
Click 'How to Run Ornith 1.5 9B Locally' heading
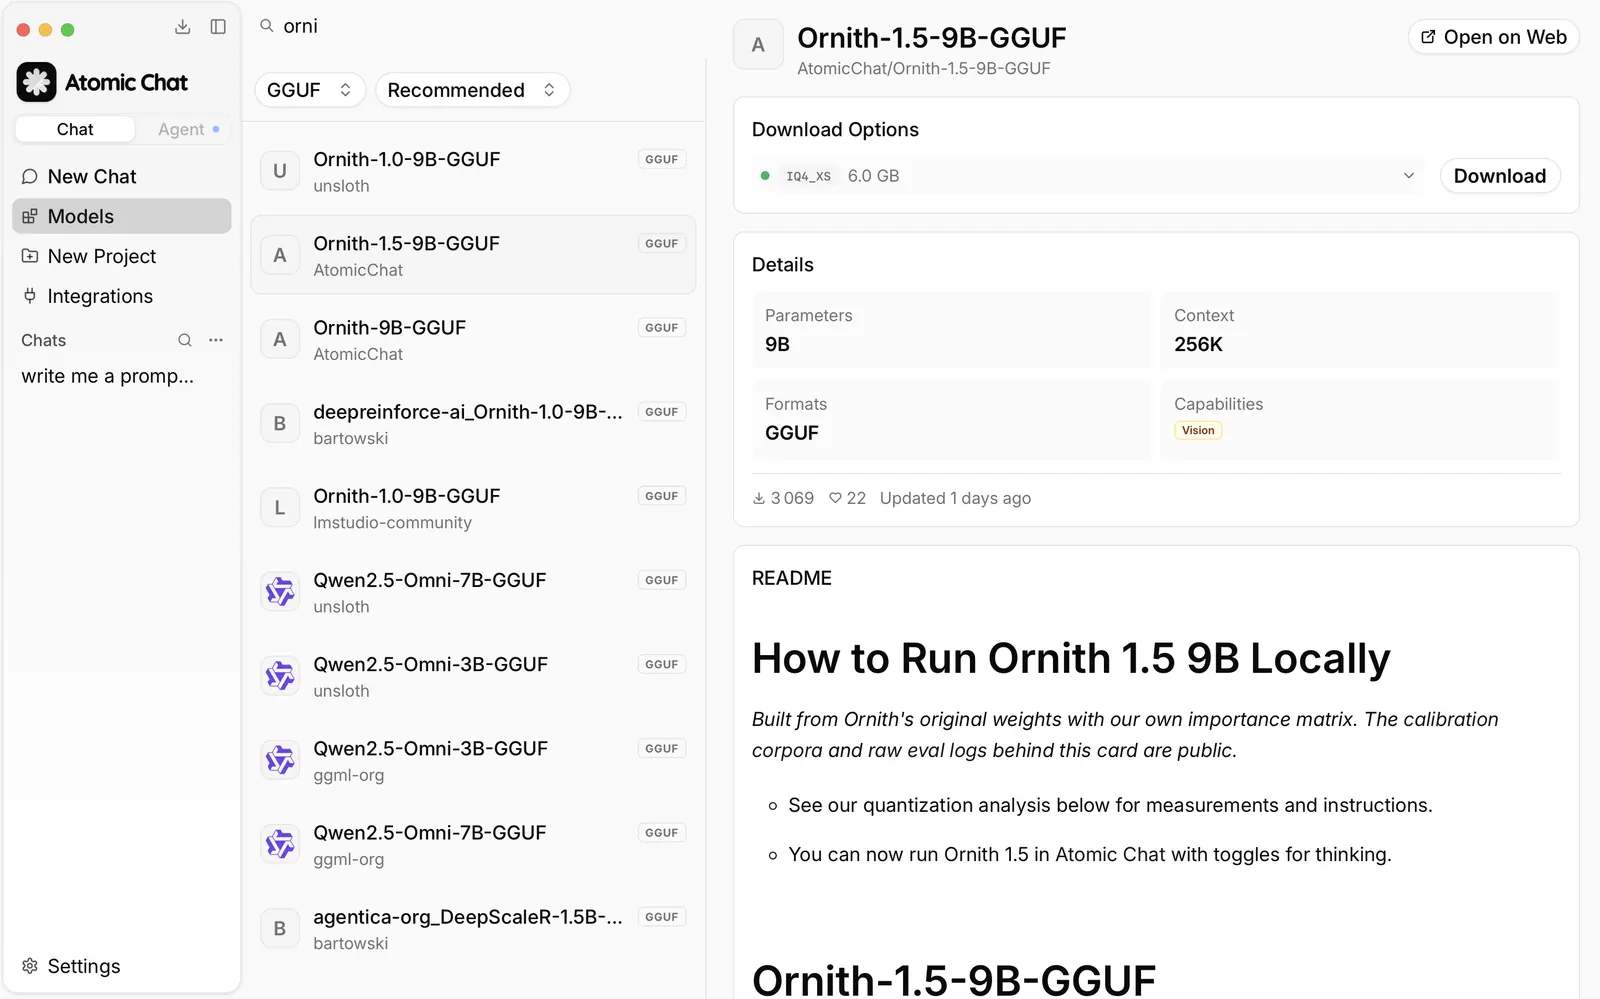coord(1071,658)
